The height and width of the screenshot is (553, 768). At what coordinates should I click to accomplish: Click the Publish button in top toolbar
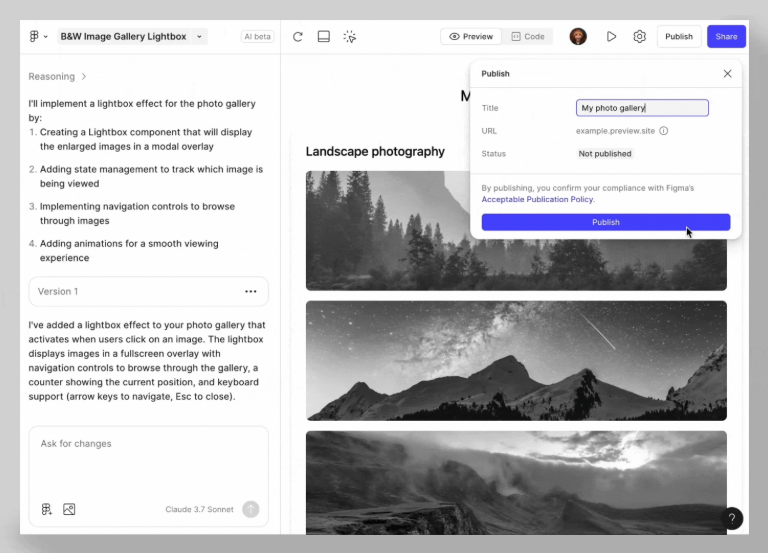pos(678,36)
